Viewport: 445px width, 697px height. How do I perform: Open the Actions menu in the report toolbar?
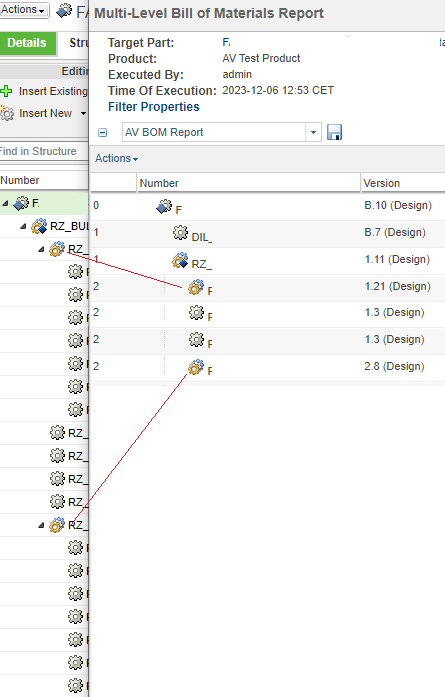click(x=116, y=158)
